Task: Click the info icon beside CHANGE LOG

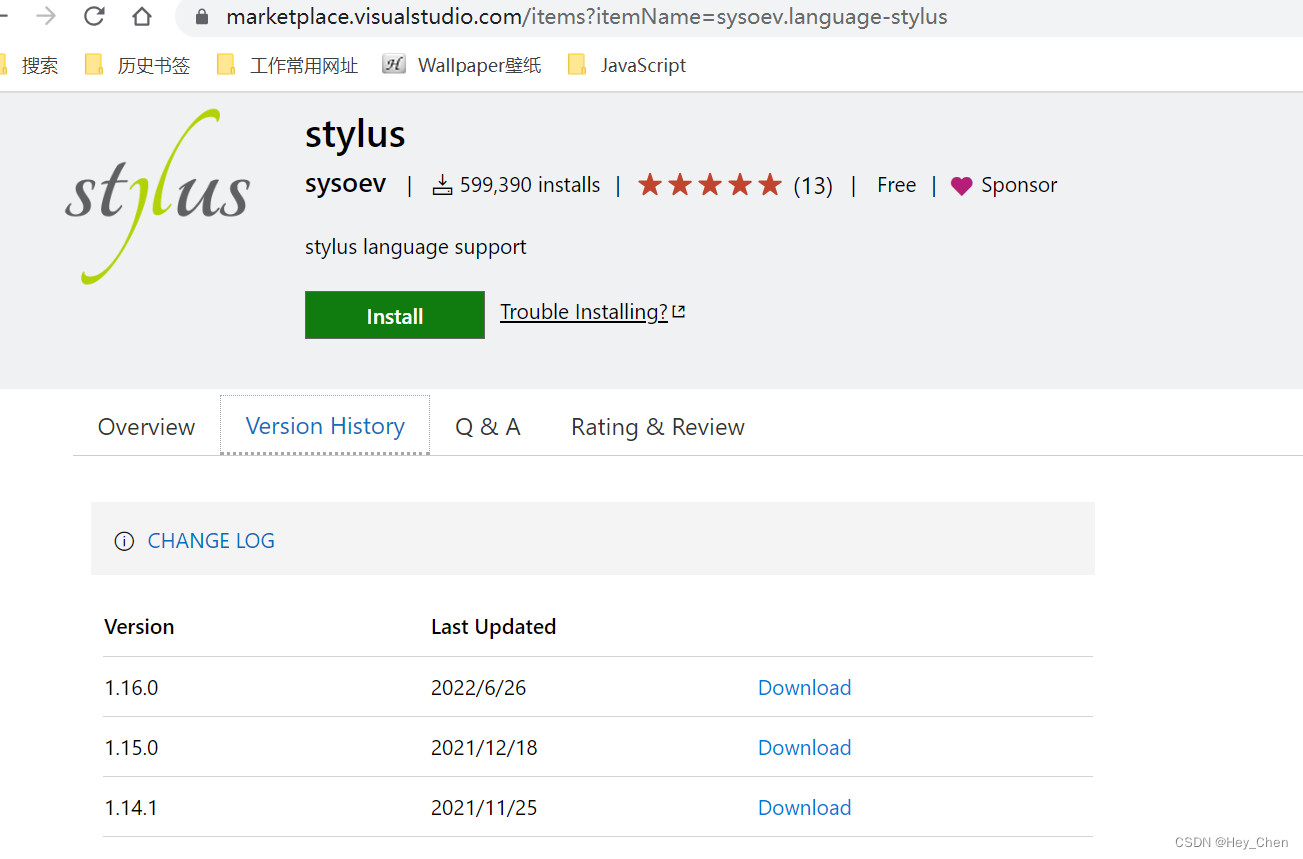Action: coord(124,540)
